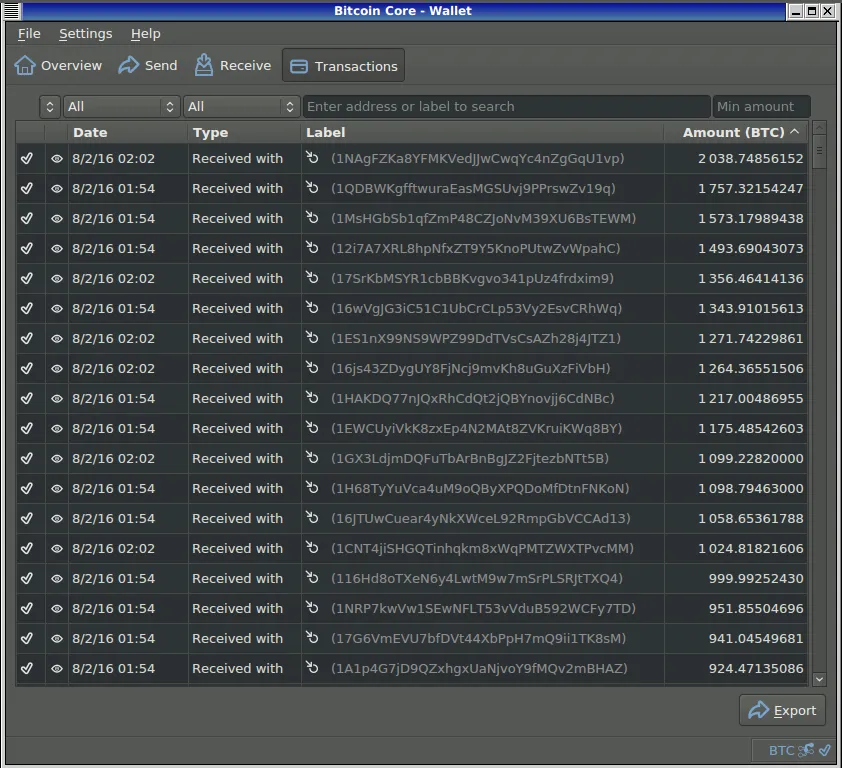
Task: Click eye icon for 1 573.17989438 row
Action: (56, 219)
